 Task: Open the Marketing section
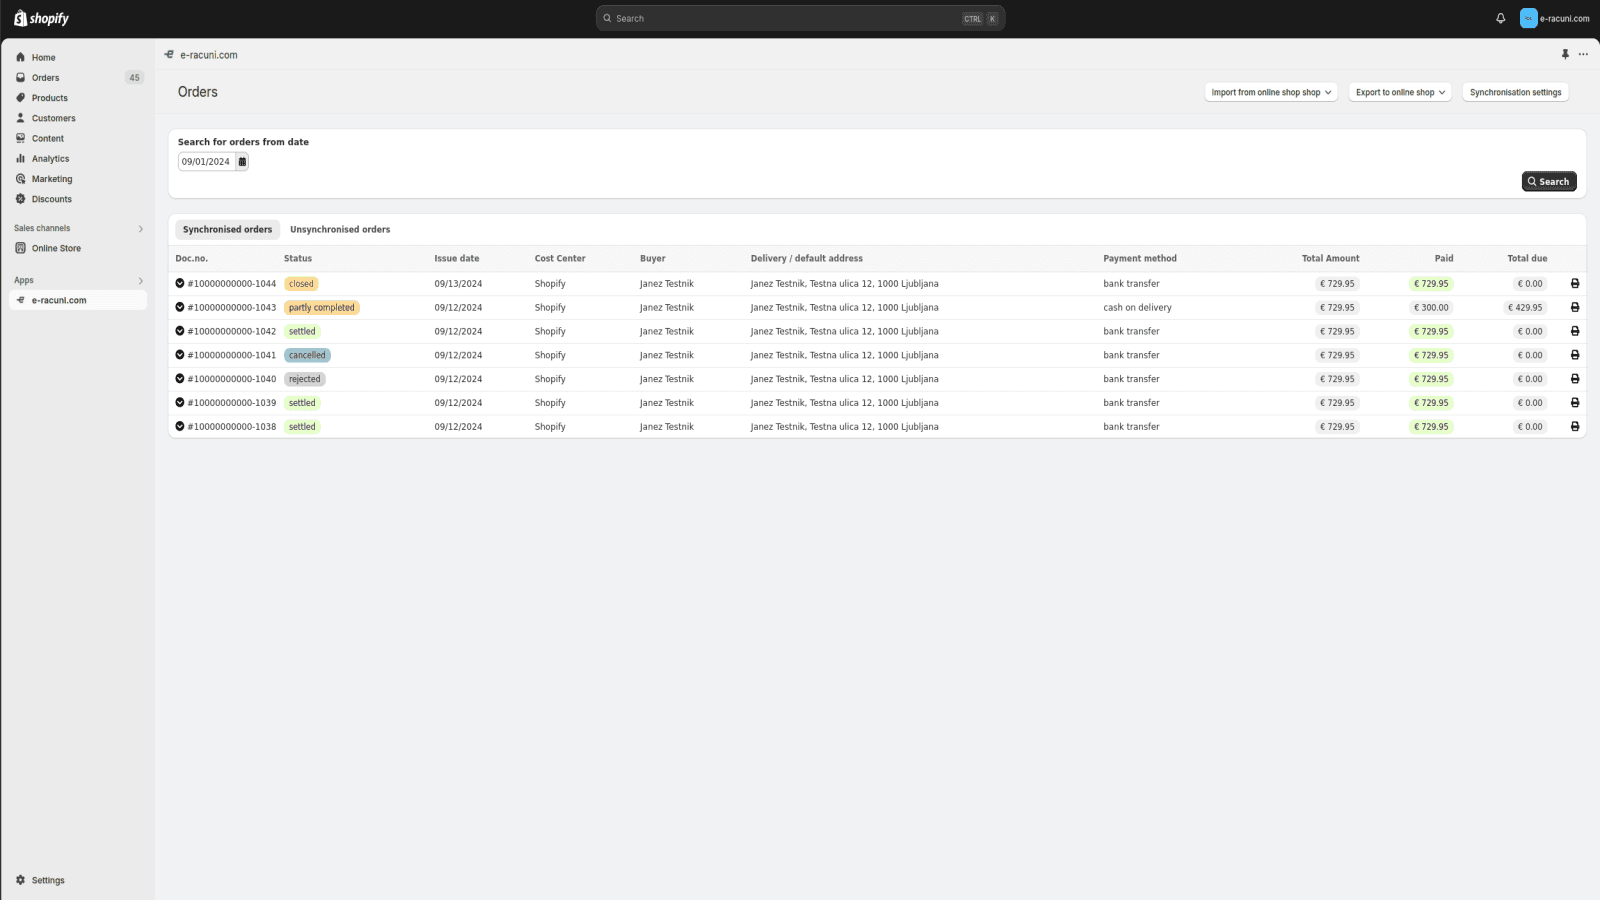[51, 178]
